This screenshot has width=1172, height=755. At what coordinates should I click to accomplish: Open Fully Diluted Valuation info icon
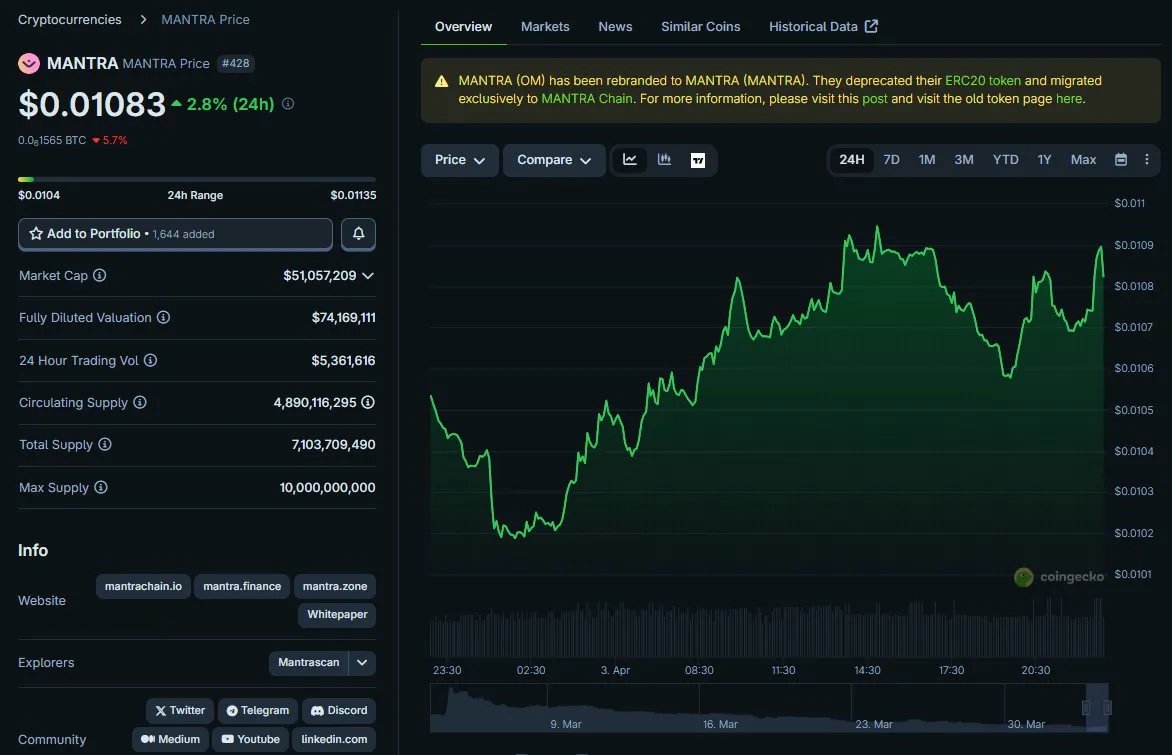pyautogui.click(x=163, y=317)
